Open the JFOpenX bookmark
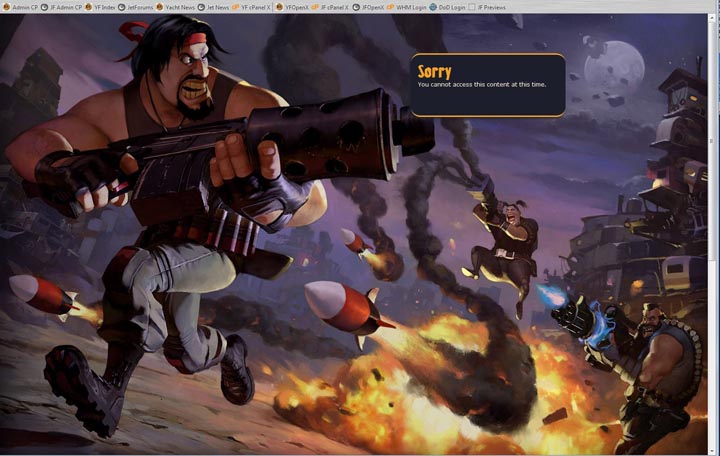Viewport: 720px width, 456px height. click(x=368, y=7)
